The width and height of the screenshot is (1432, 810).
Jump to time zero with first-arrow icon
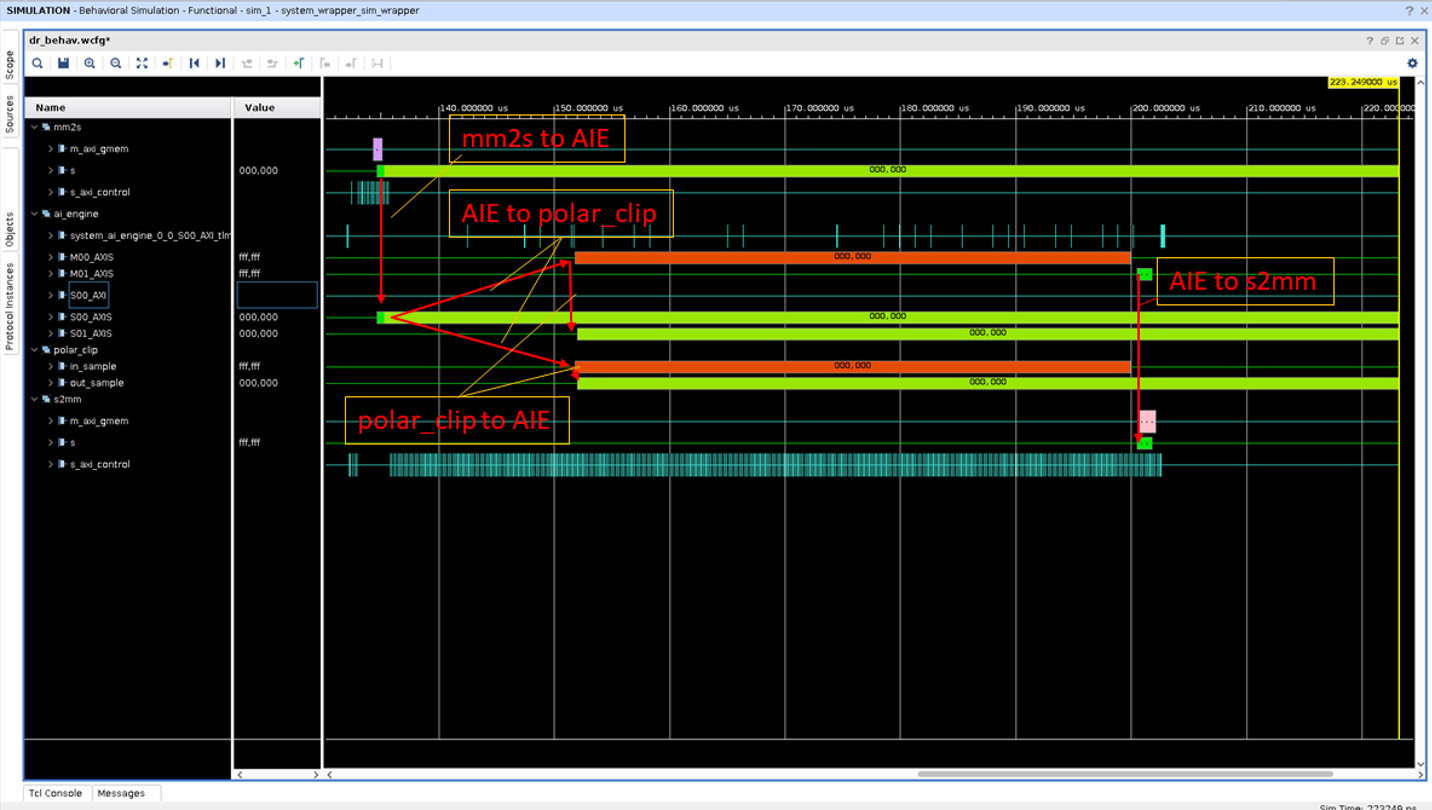point(194,63)
